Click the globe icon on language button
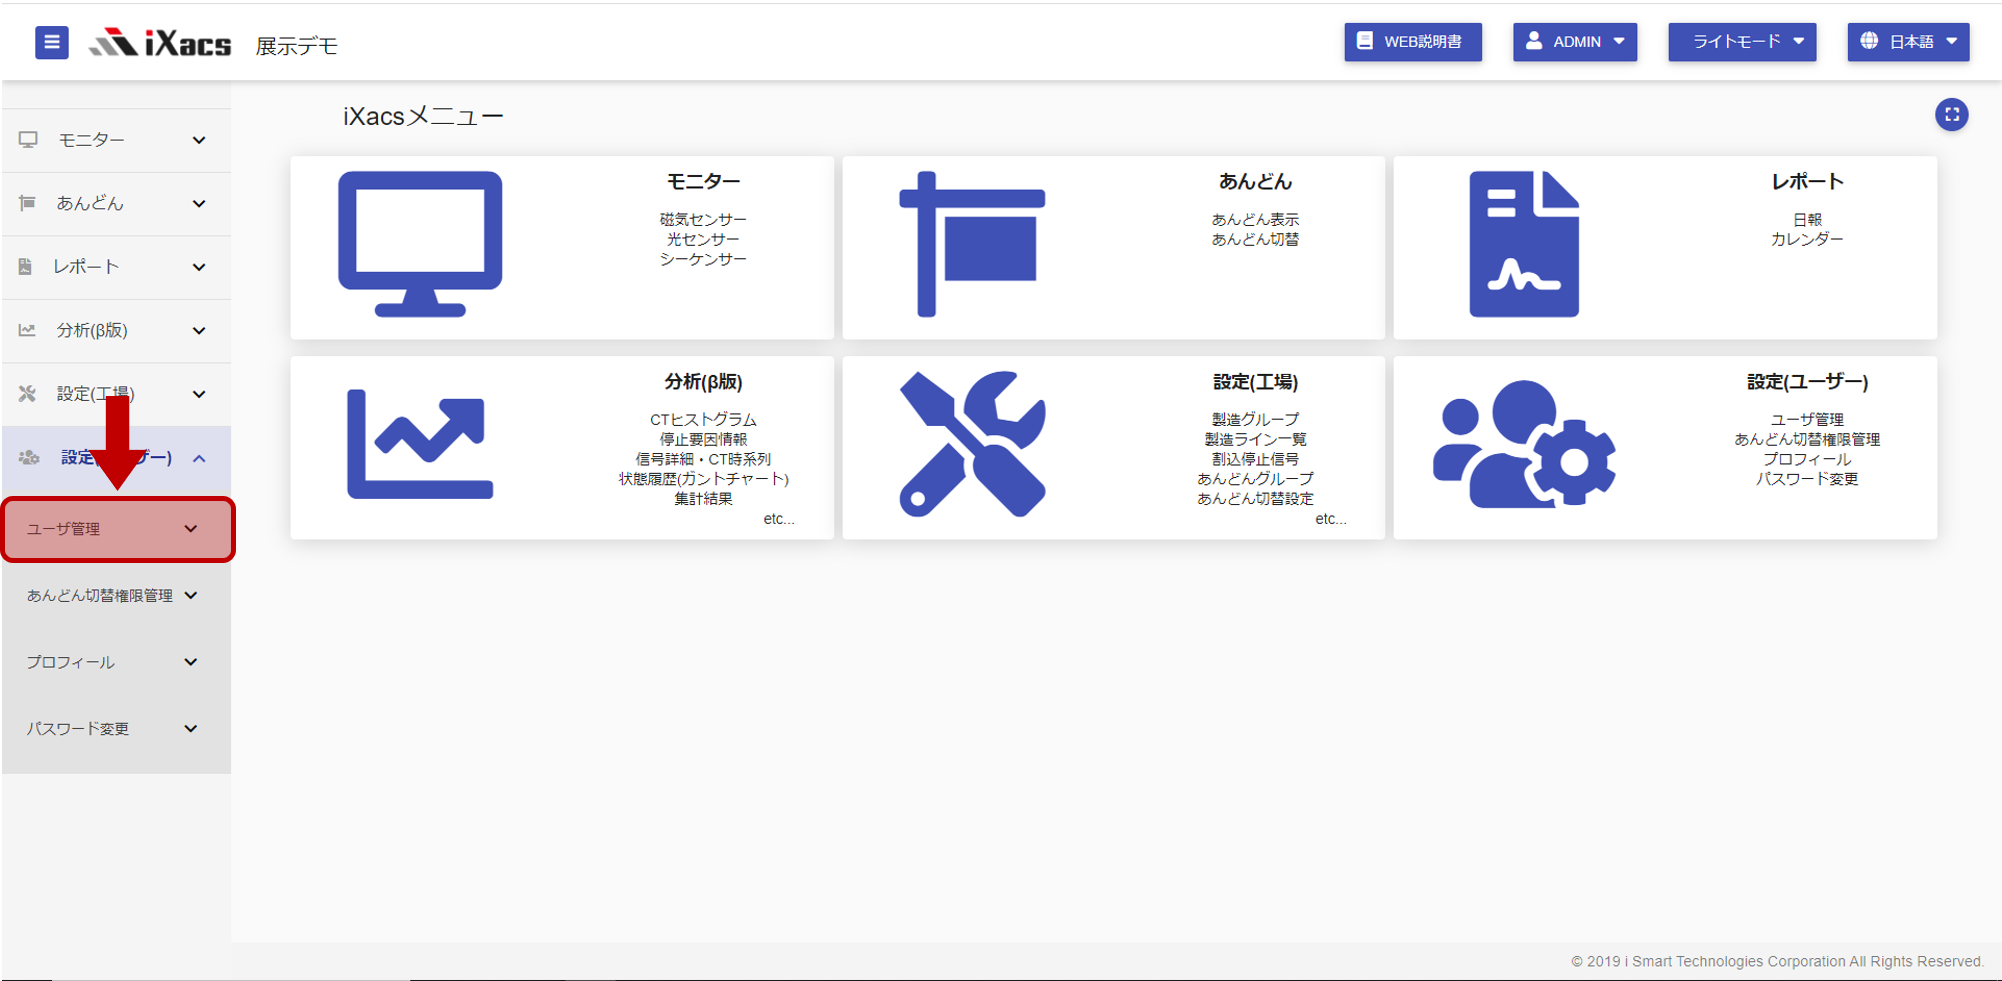The image size is (2002, 981). 1868,41
